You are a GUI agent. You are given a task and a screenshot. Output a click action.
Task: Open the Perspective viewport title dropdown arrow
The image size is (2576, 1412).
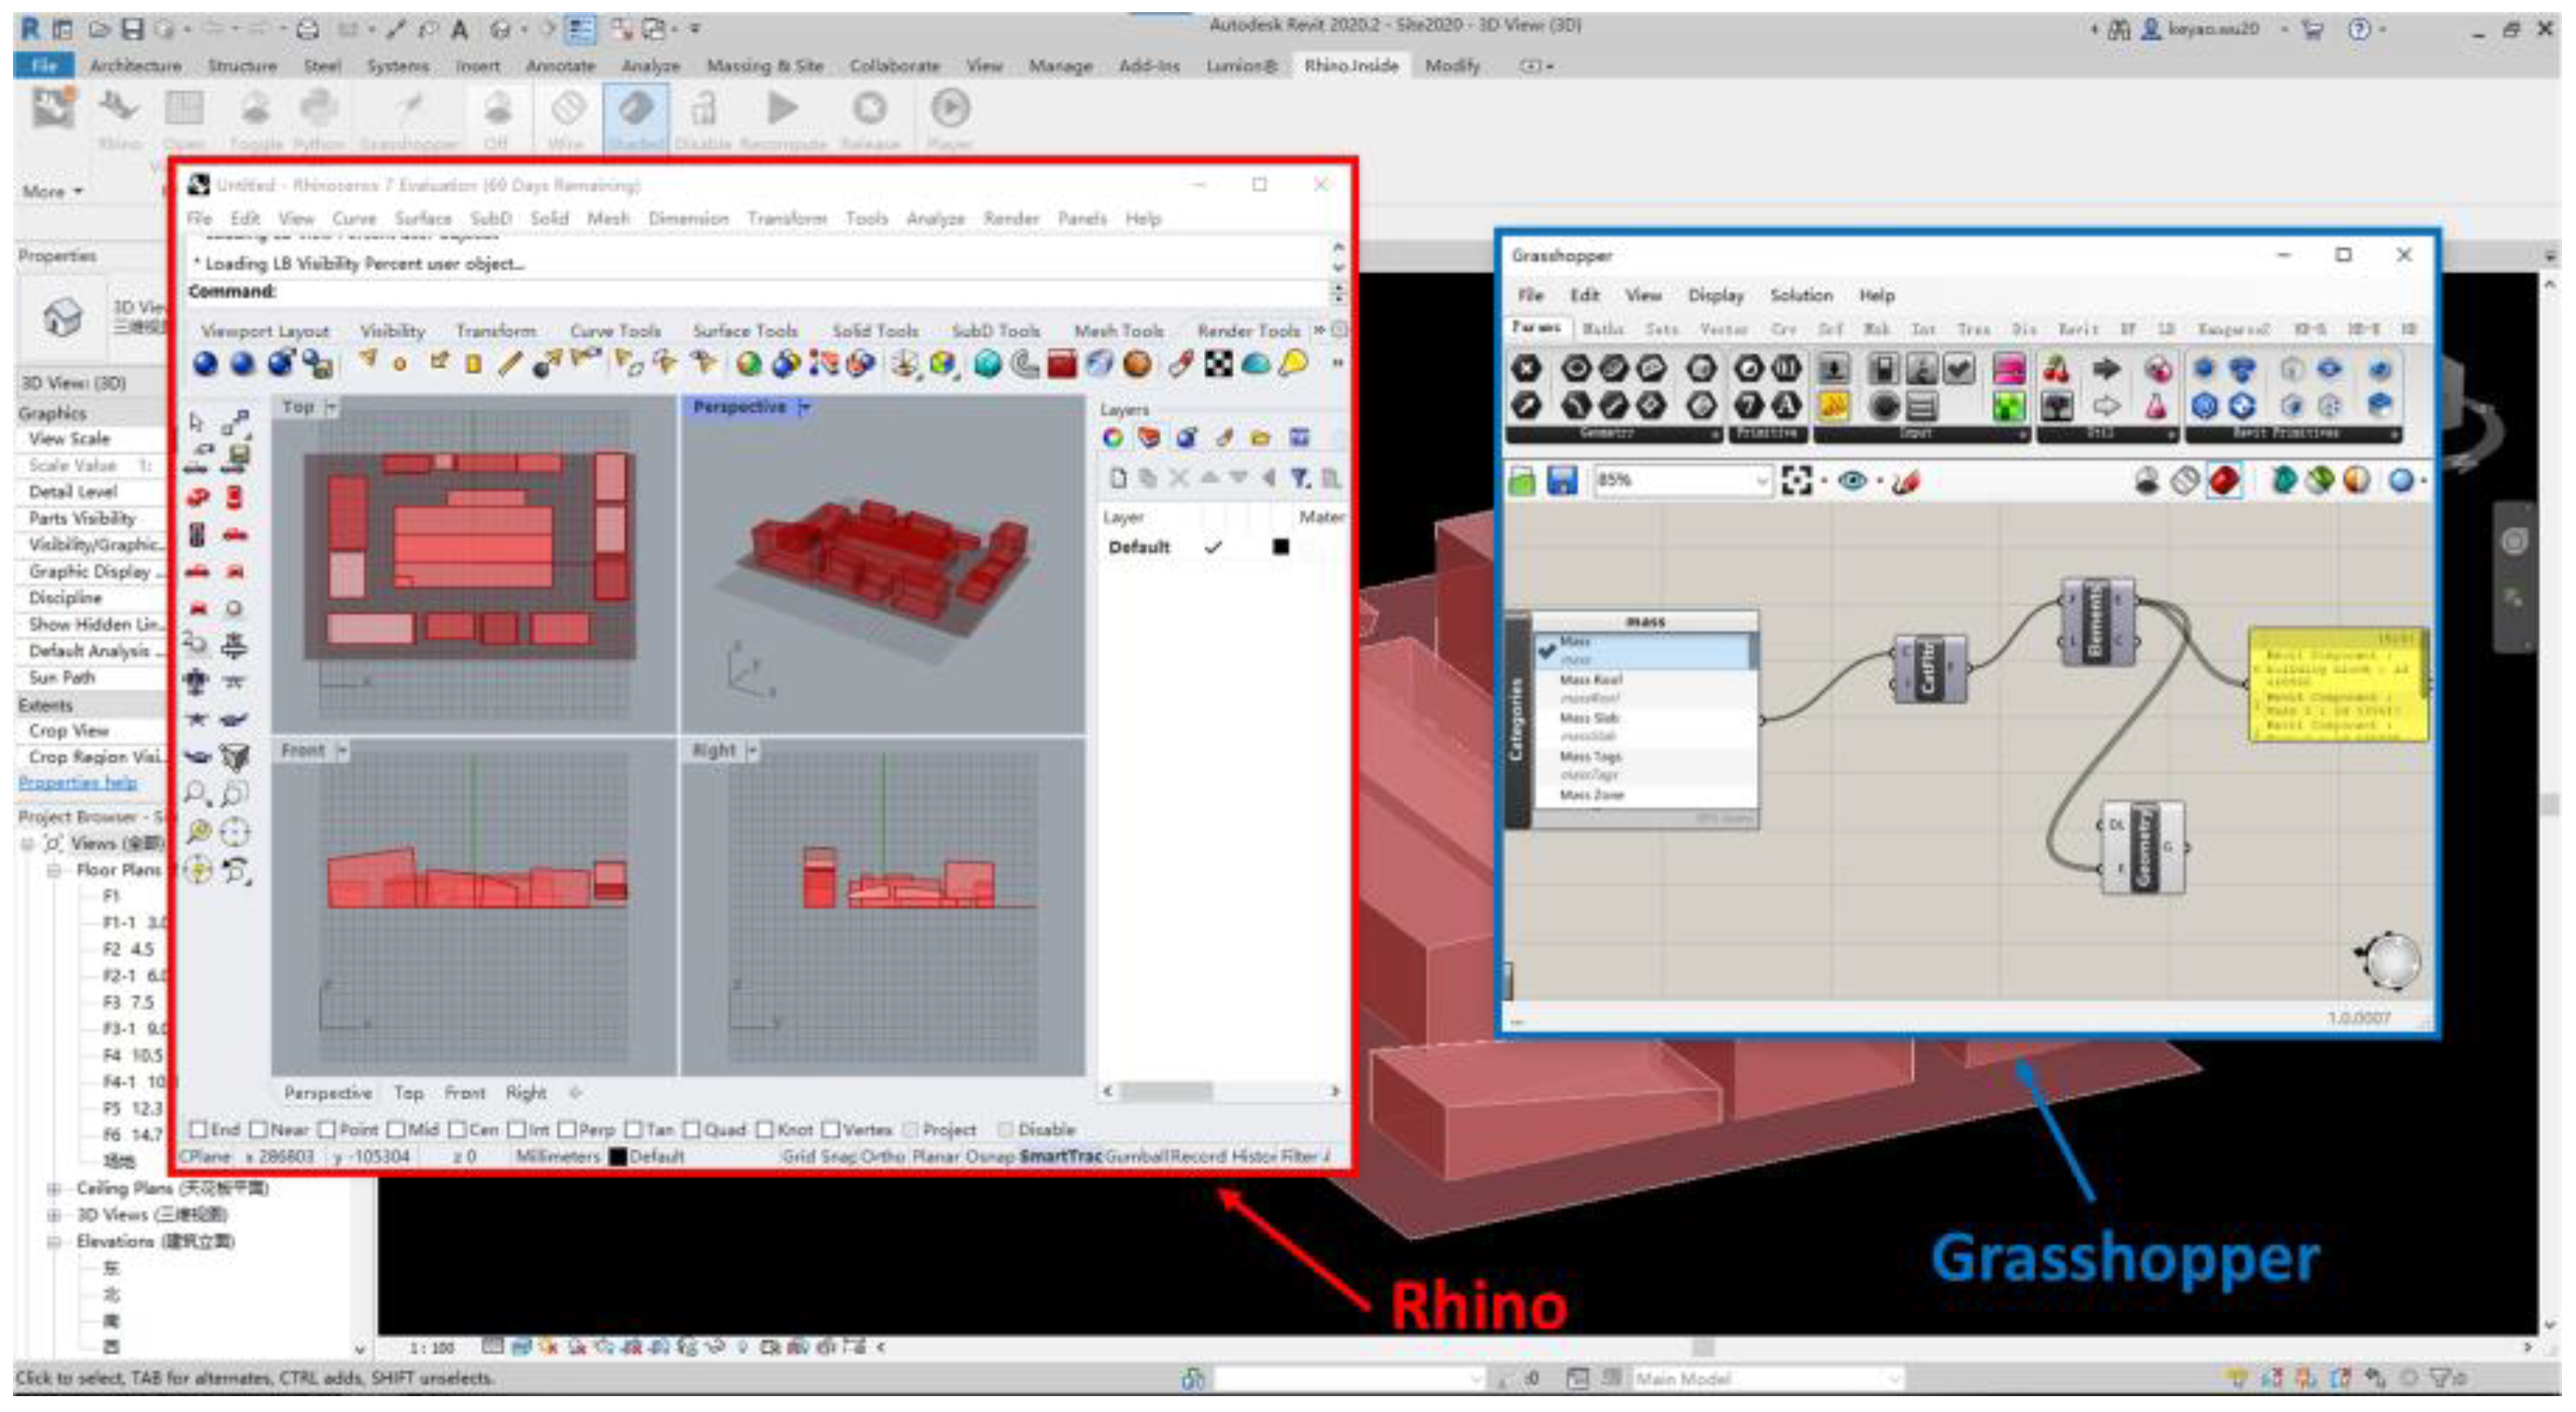(805, 407)
